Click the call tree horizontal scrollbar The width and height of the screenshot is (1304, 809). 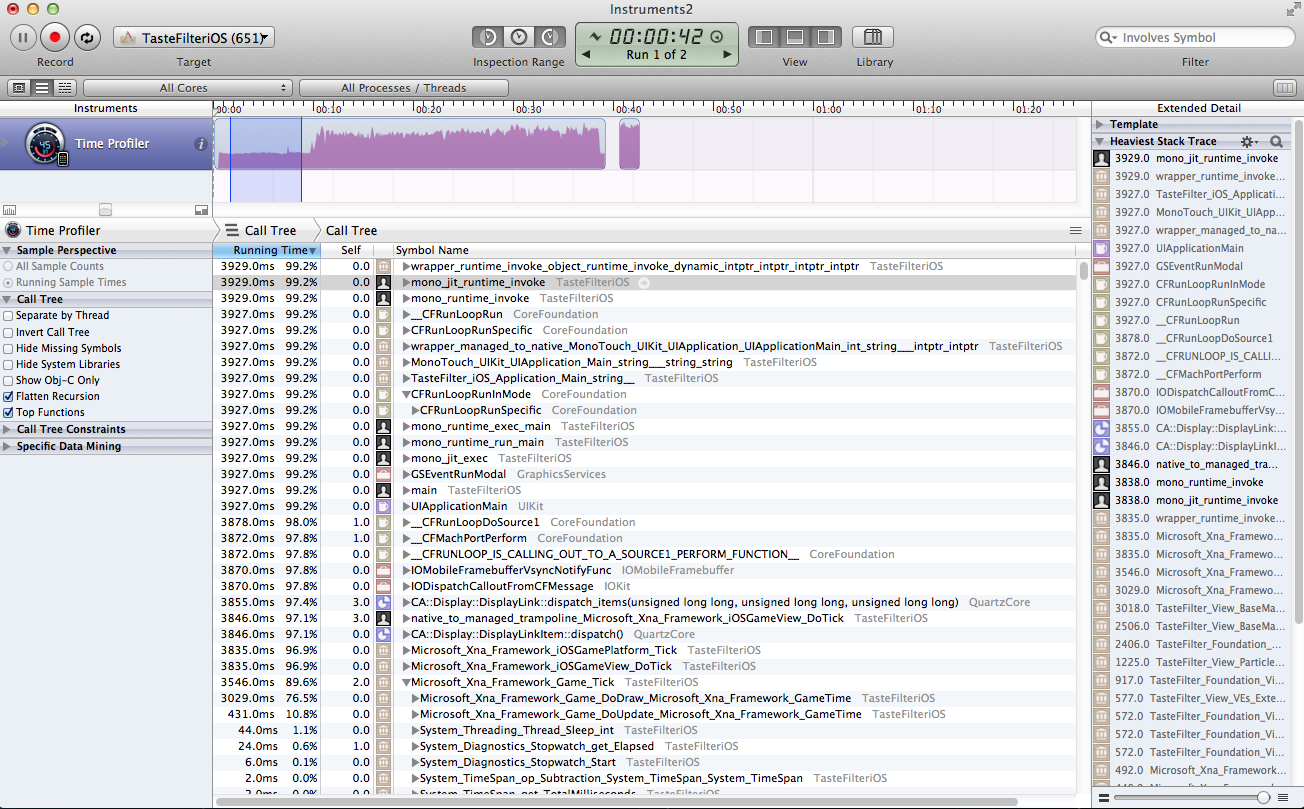(617, 802)
